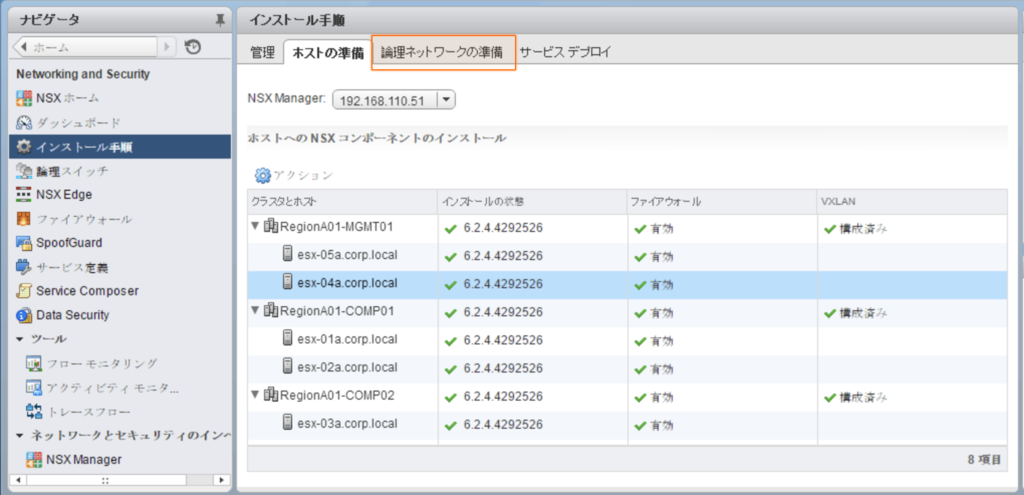Click the navigator horizontal scrollbar thumb

105,480
